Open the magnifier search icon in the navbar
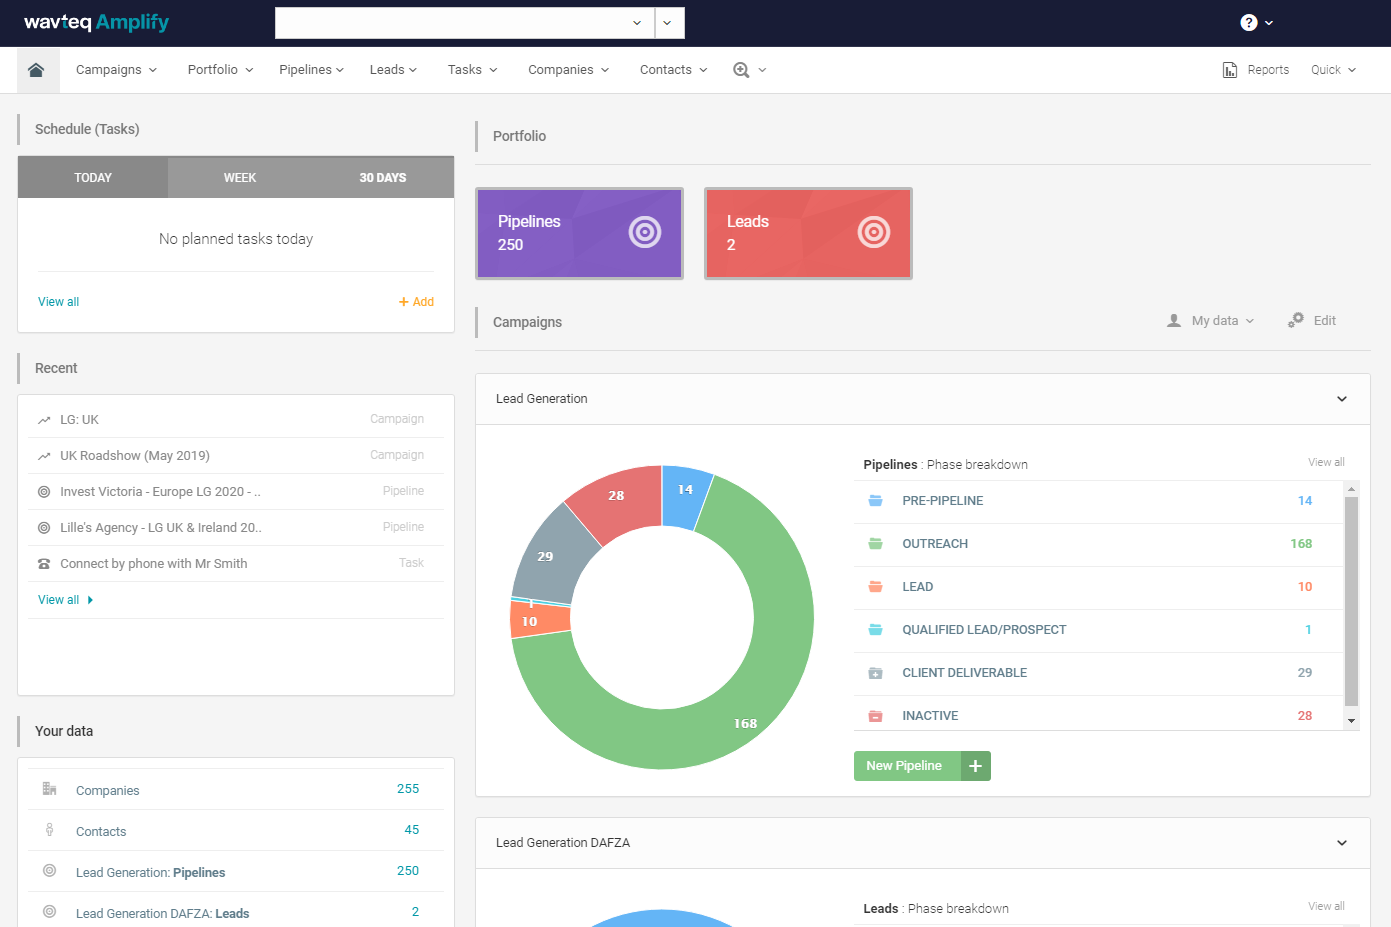Image resolution: width=1391 pixels, height=927 pixels. tap(742, 70)
